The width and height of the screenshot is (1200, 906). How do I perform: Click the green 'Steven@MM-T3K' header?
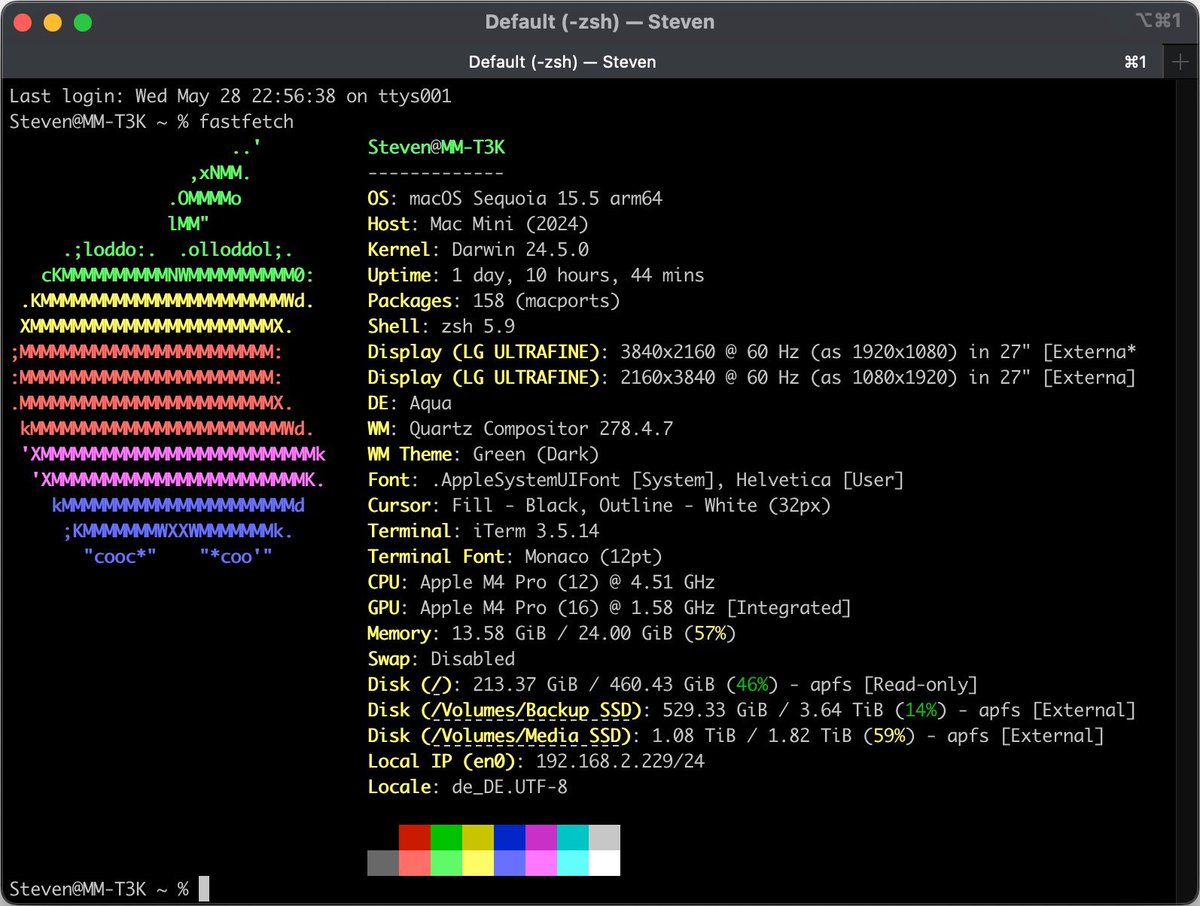click(436, 147)
